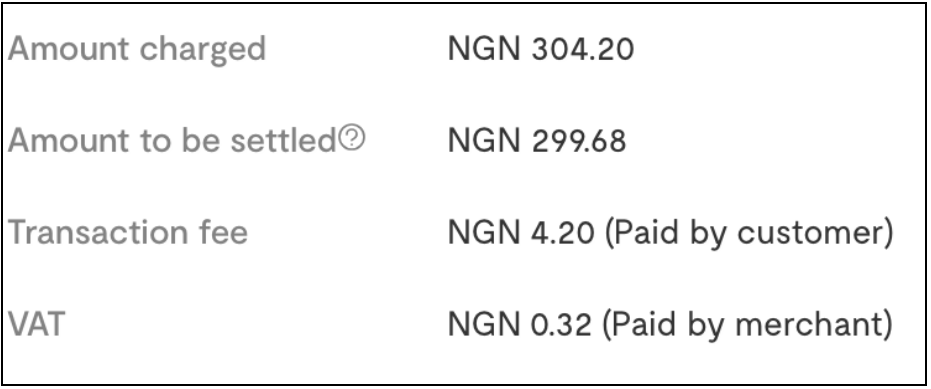931x389 pixels.
Task: Select the VAT label
Action: click(36, 324)
